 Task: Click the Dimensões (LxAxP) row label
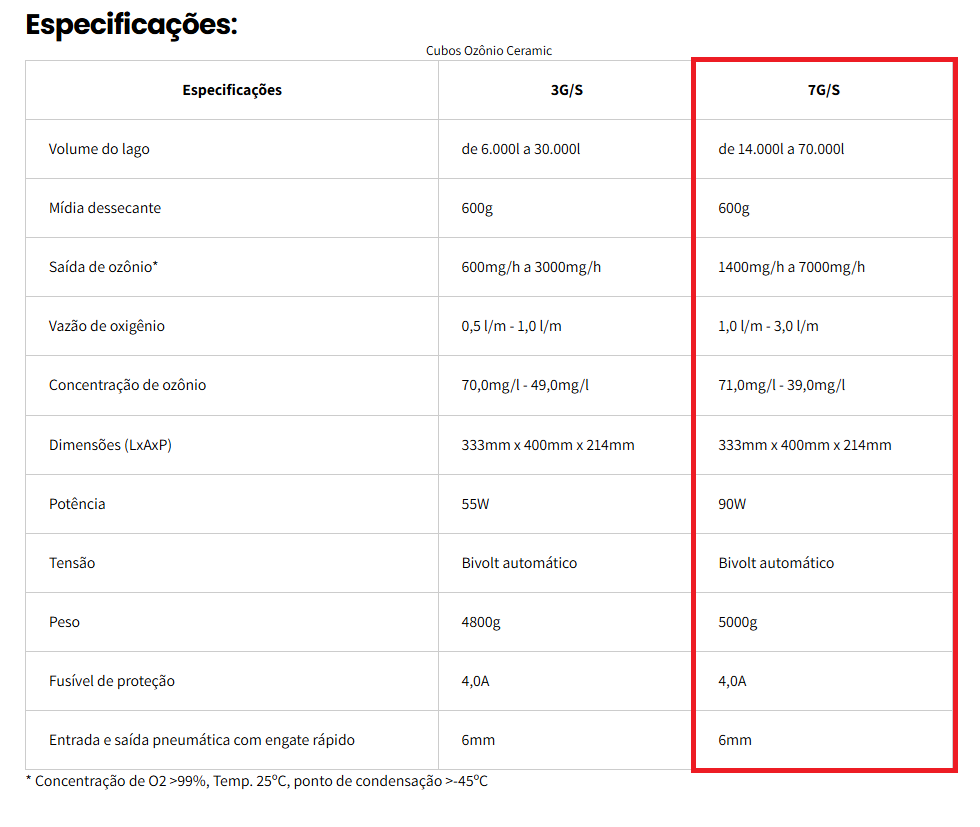[x=111, y=445]
